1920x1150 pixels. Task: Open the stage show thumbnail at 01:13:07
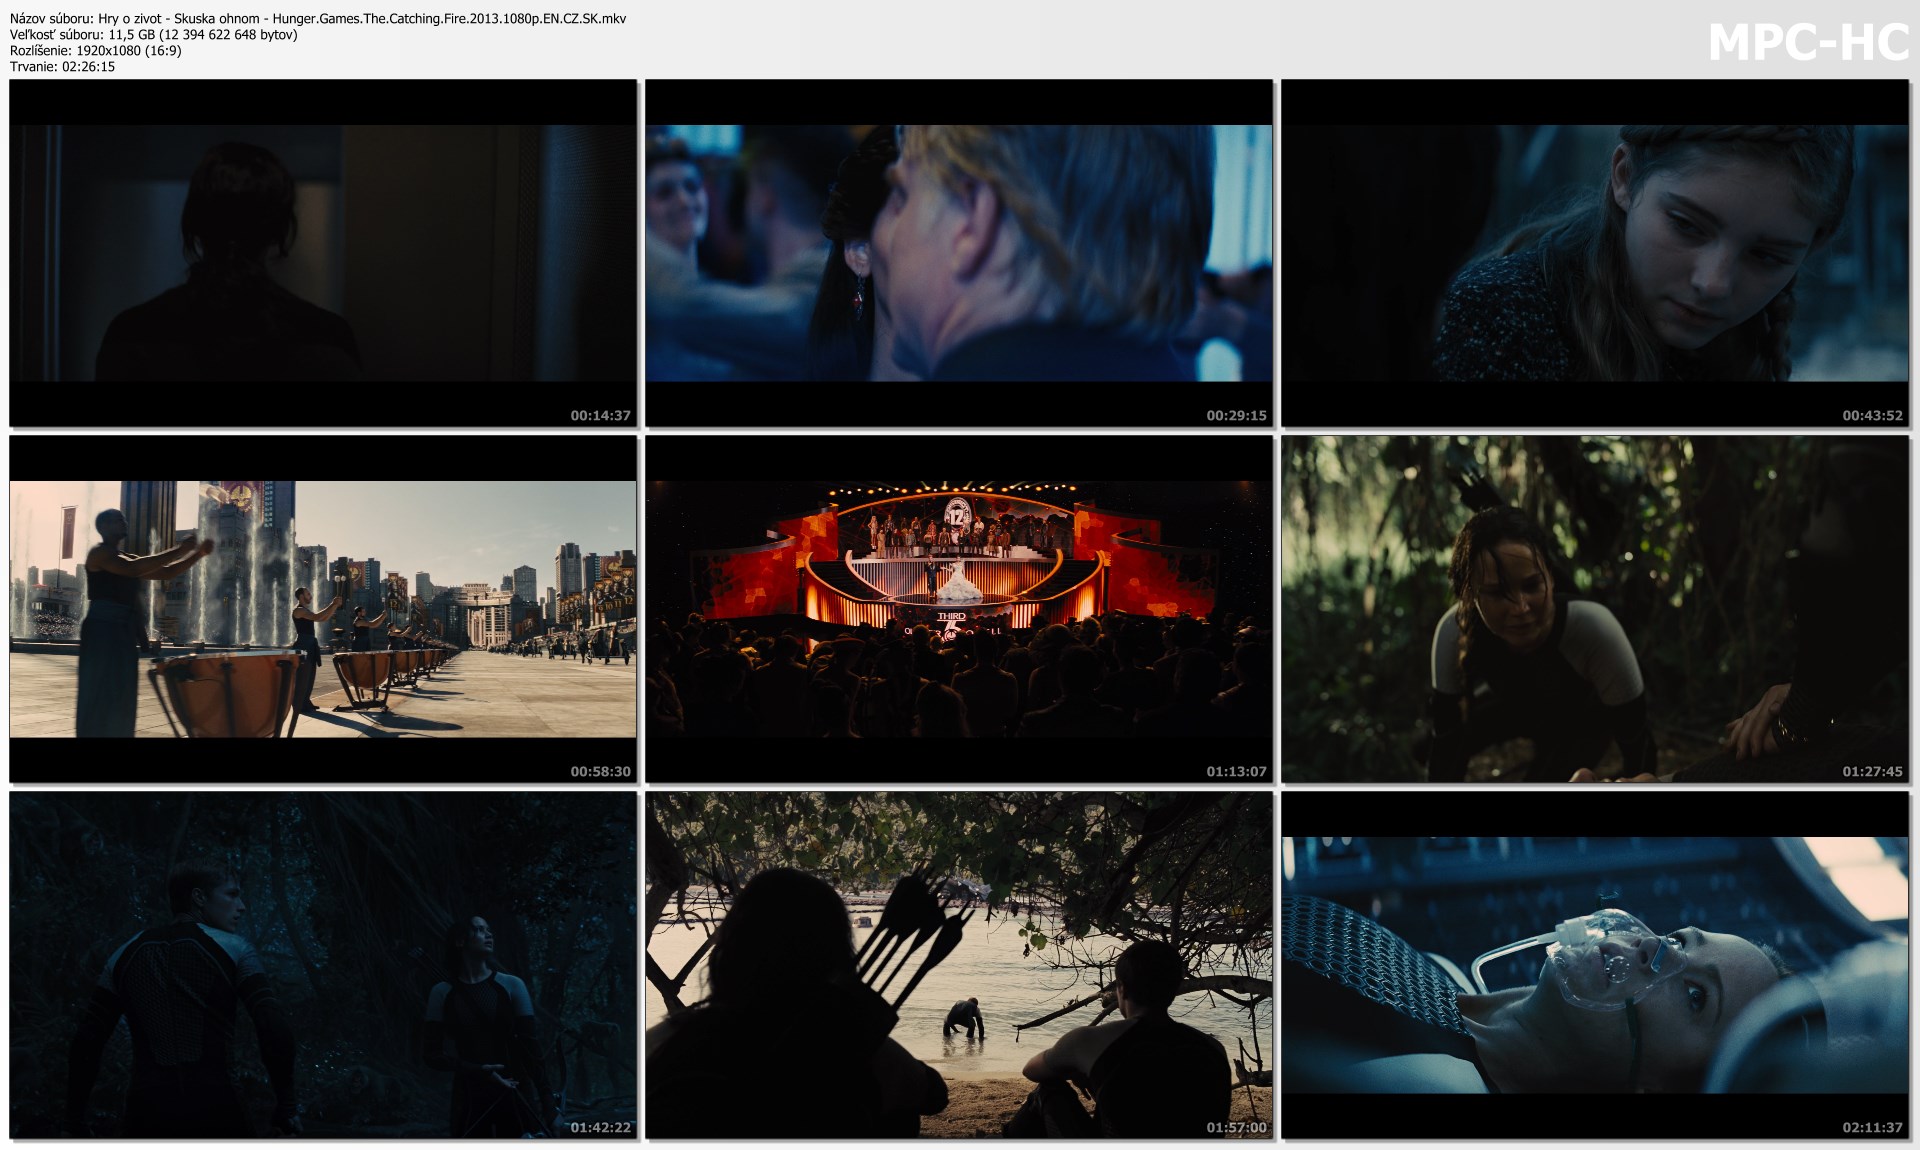point(959,609)
